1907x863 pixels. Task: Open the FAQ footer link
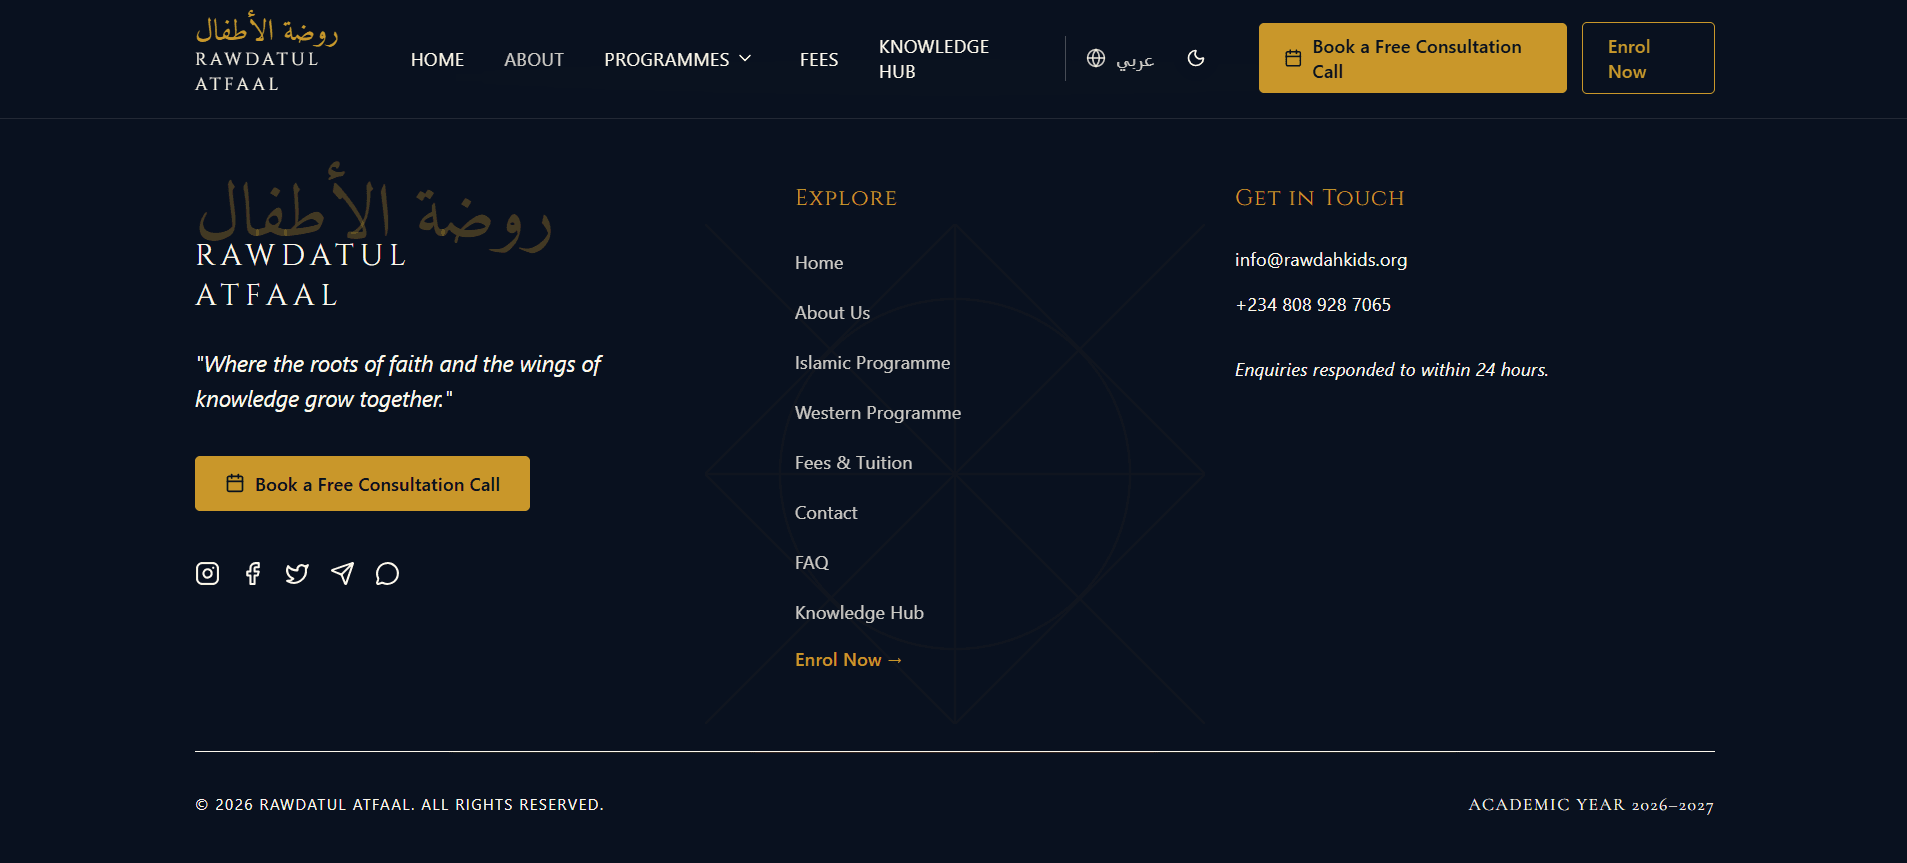812,563
